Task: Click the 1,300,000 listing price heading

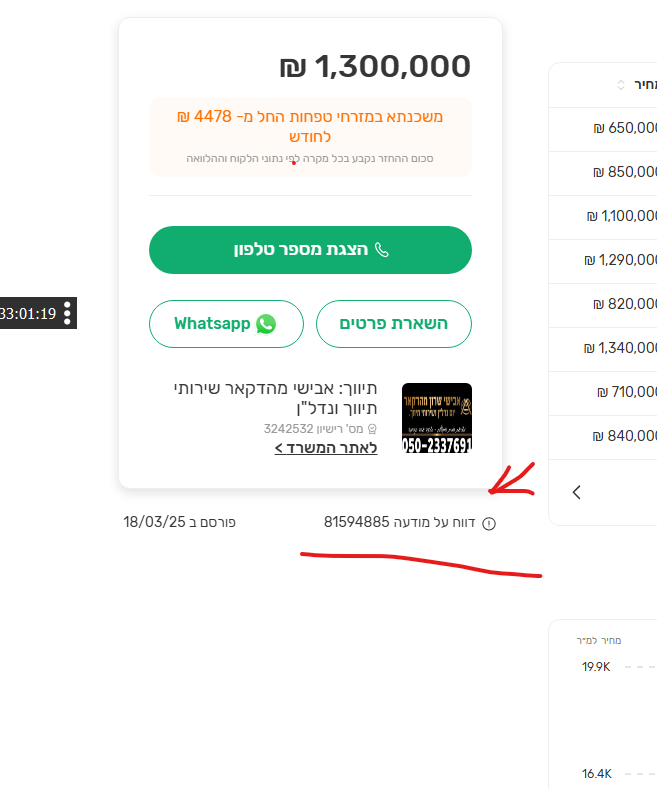Action: (x=375, y=67)
